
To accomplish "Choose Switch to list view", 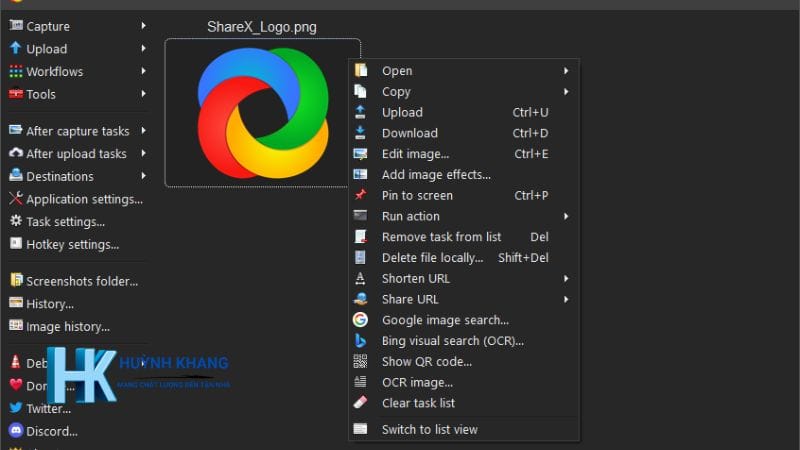I will coord(464,429).
